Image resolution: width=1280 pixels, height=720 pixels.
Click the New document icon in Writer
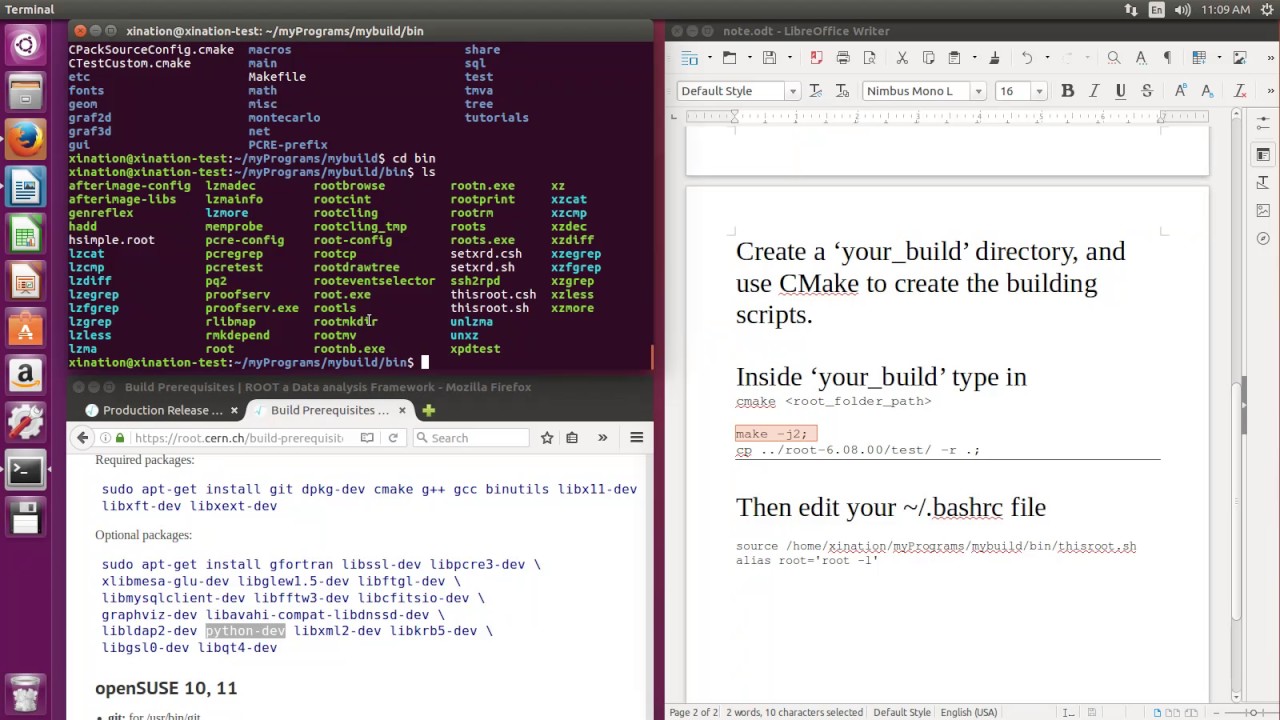point(689,58)
